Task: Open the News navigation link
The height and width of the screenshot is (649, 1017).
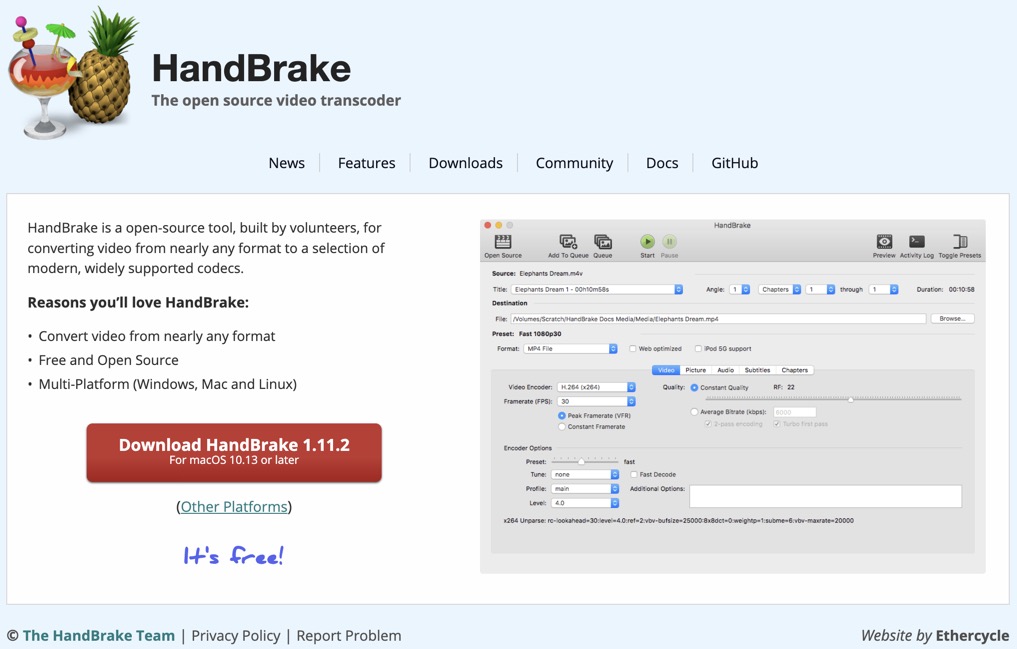Action: (x=287, y=163)
